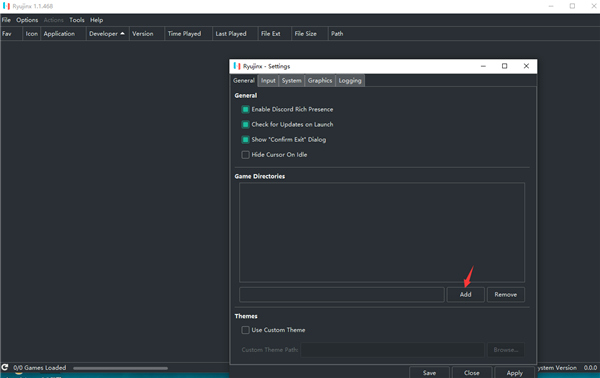600x378 pixels.
Task: Click the game directory path input field
Action: (x=342, y=295)
